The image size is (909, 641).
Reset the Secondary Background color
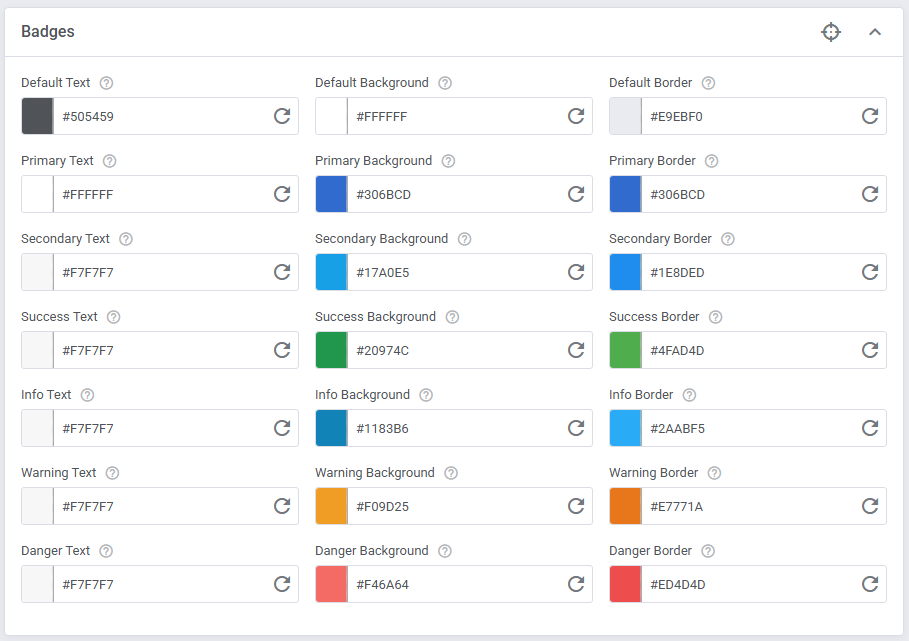[576, 272]
